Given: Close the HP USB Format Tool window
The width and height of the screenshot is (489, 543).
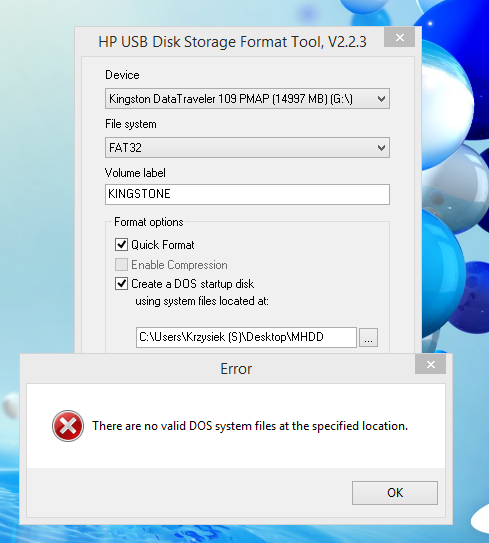Looking at the screenshot, I should coord(399,37).
